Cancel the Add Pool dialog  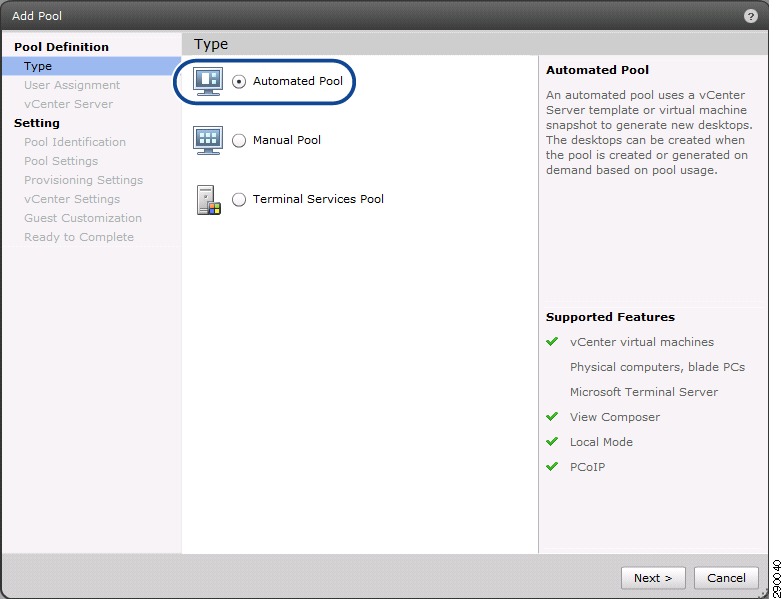point(726,578)
